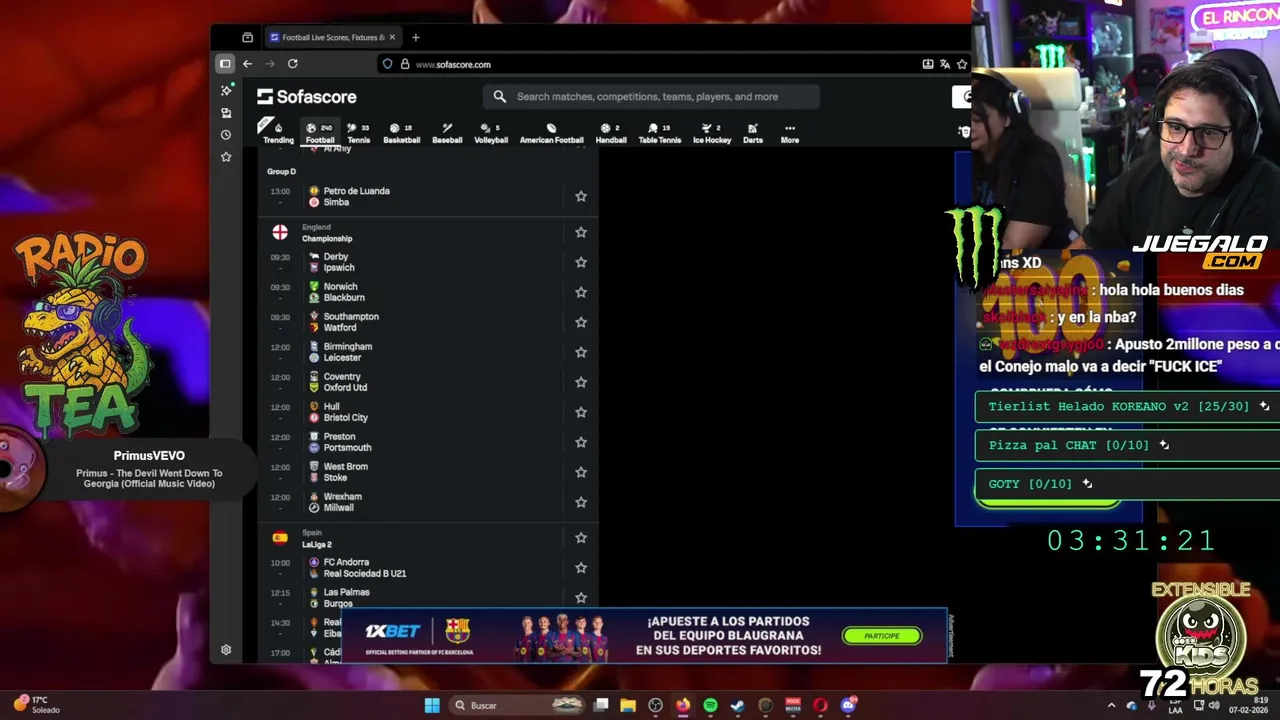Bookmark this page with the address bar star
This screenshot has height=720, width=1280.
tap(962, 64)
